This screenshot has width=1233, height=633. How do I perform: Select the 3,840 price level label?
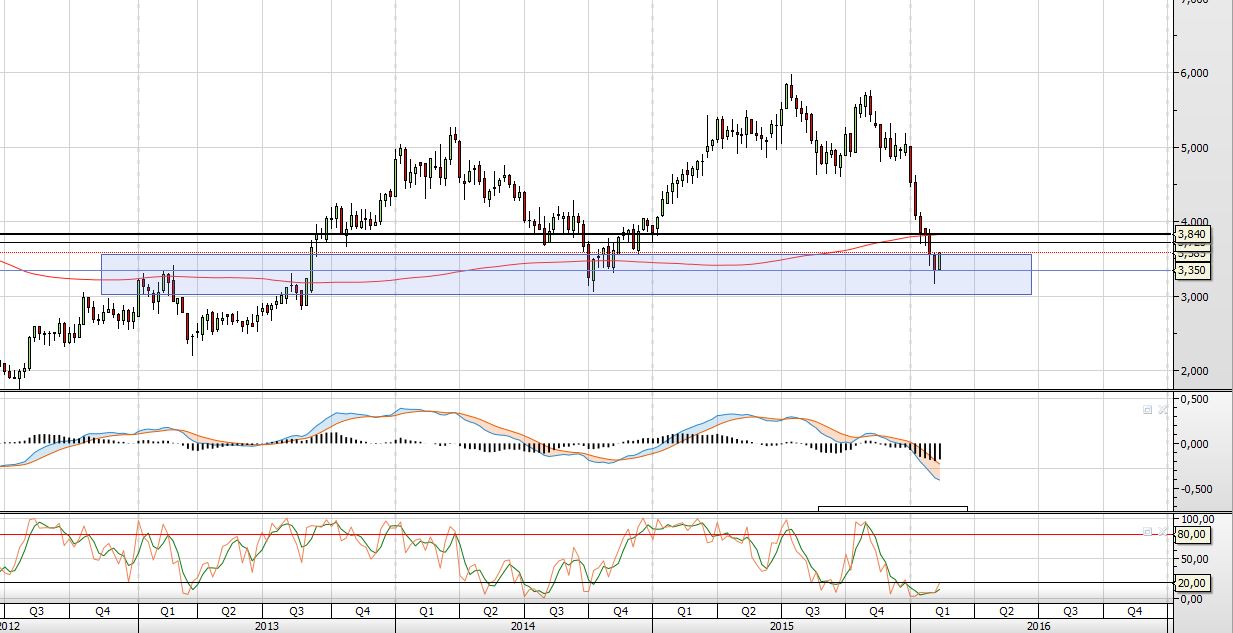point(1193,234)
